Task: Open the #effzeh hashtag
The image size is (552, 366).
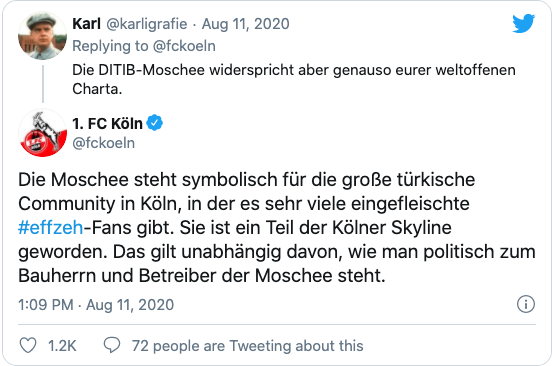Action: pyautogui.click(x=51, y=228)
